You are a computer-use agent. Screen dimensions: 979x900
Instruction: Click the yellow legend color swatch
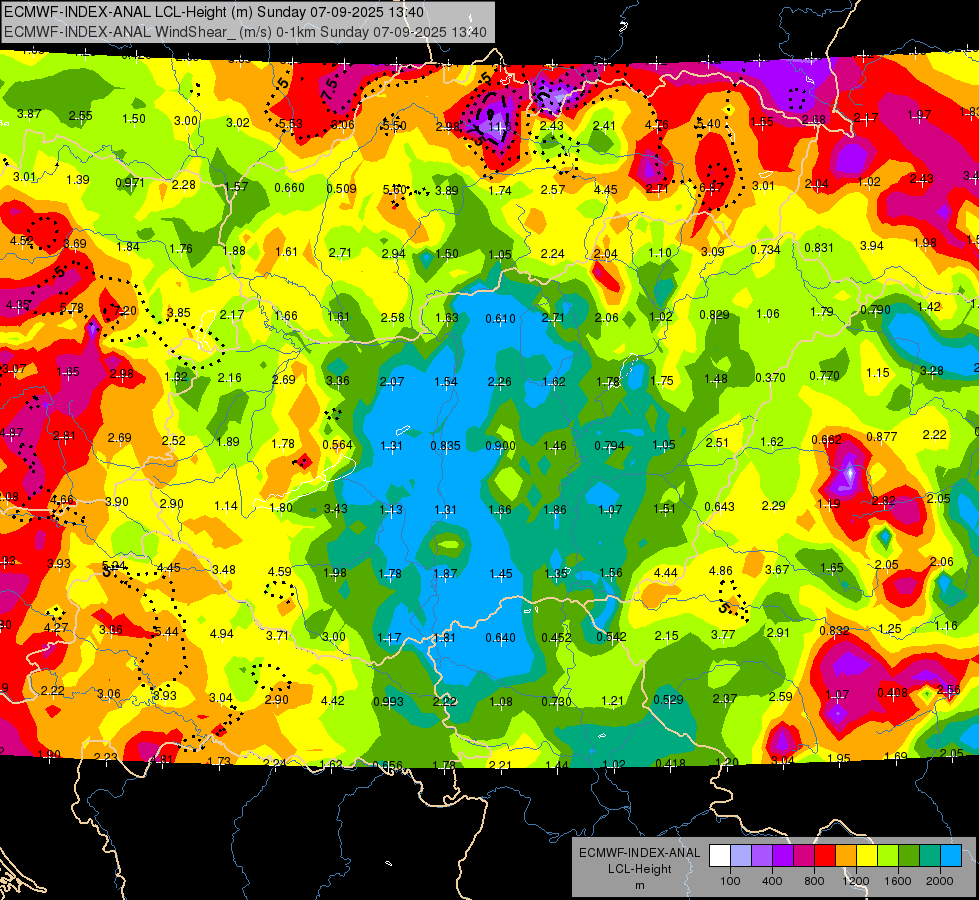[x=867, y=856]
